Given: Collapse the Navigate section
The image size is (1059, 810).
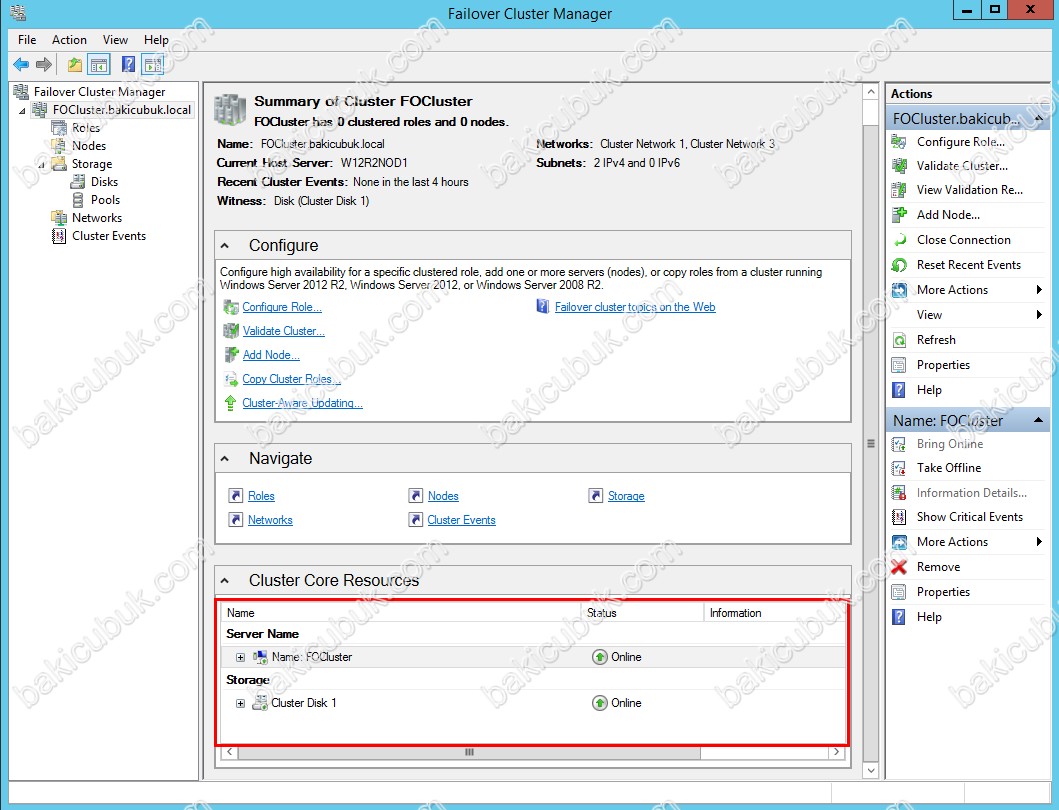Looking at the screenshot, I should pos(225,459).
